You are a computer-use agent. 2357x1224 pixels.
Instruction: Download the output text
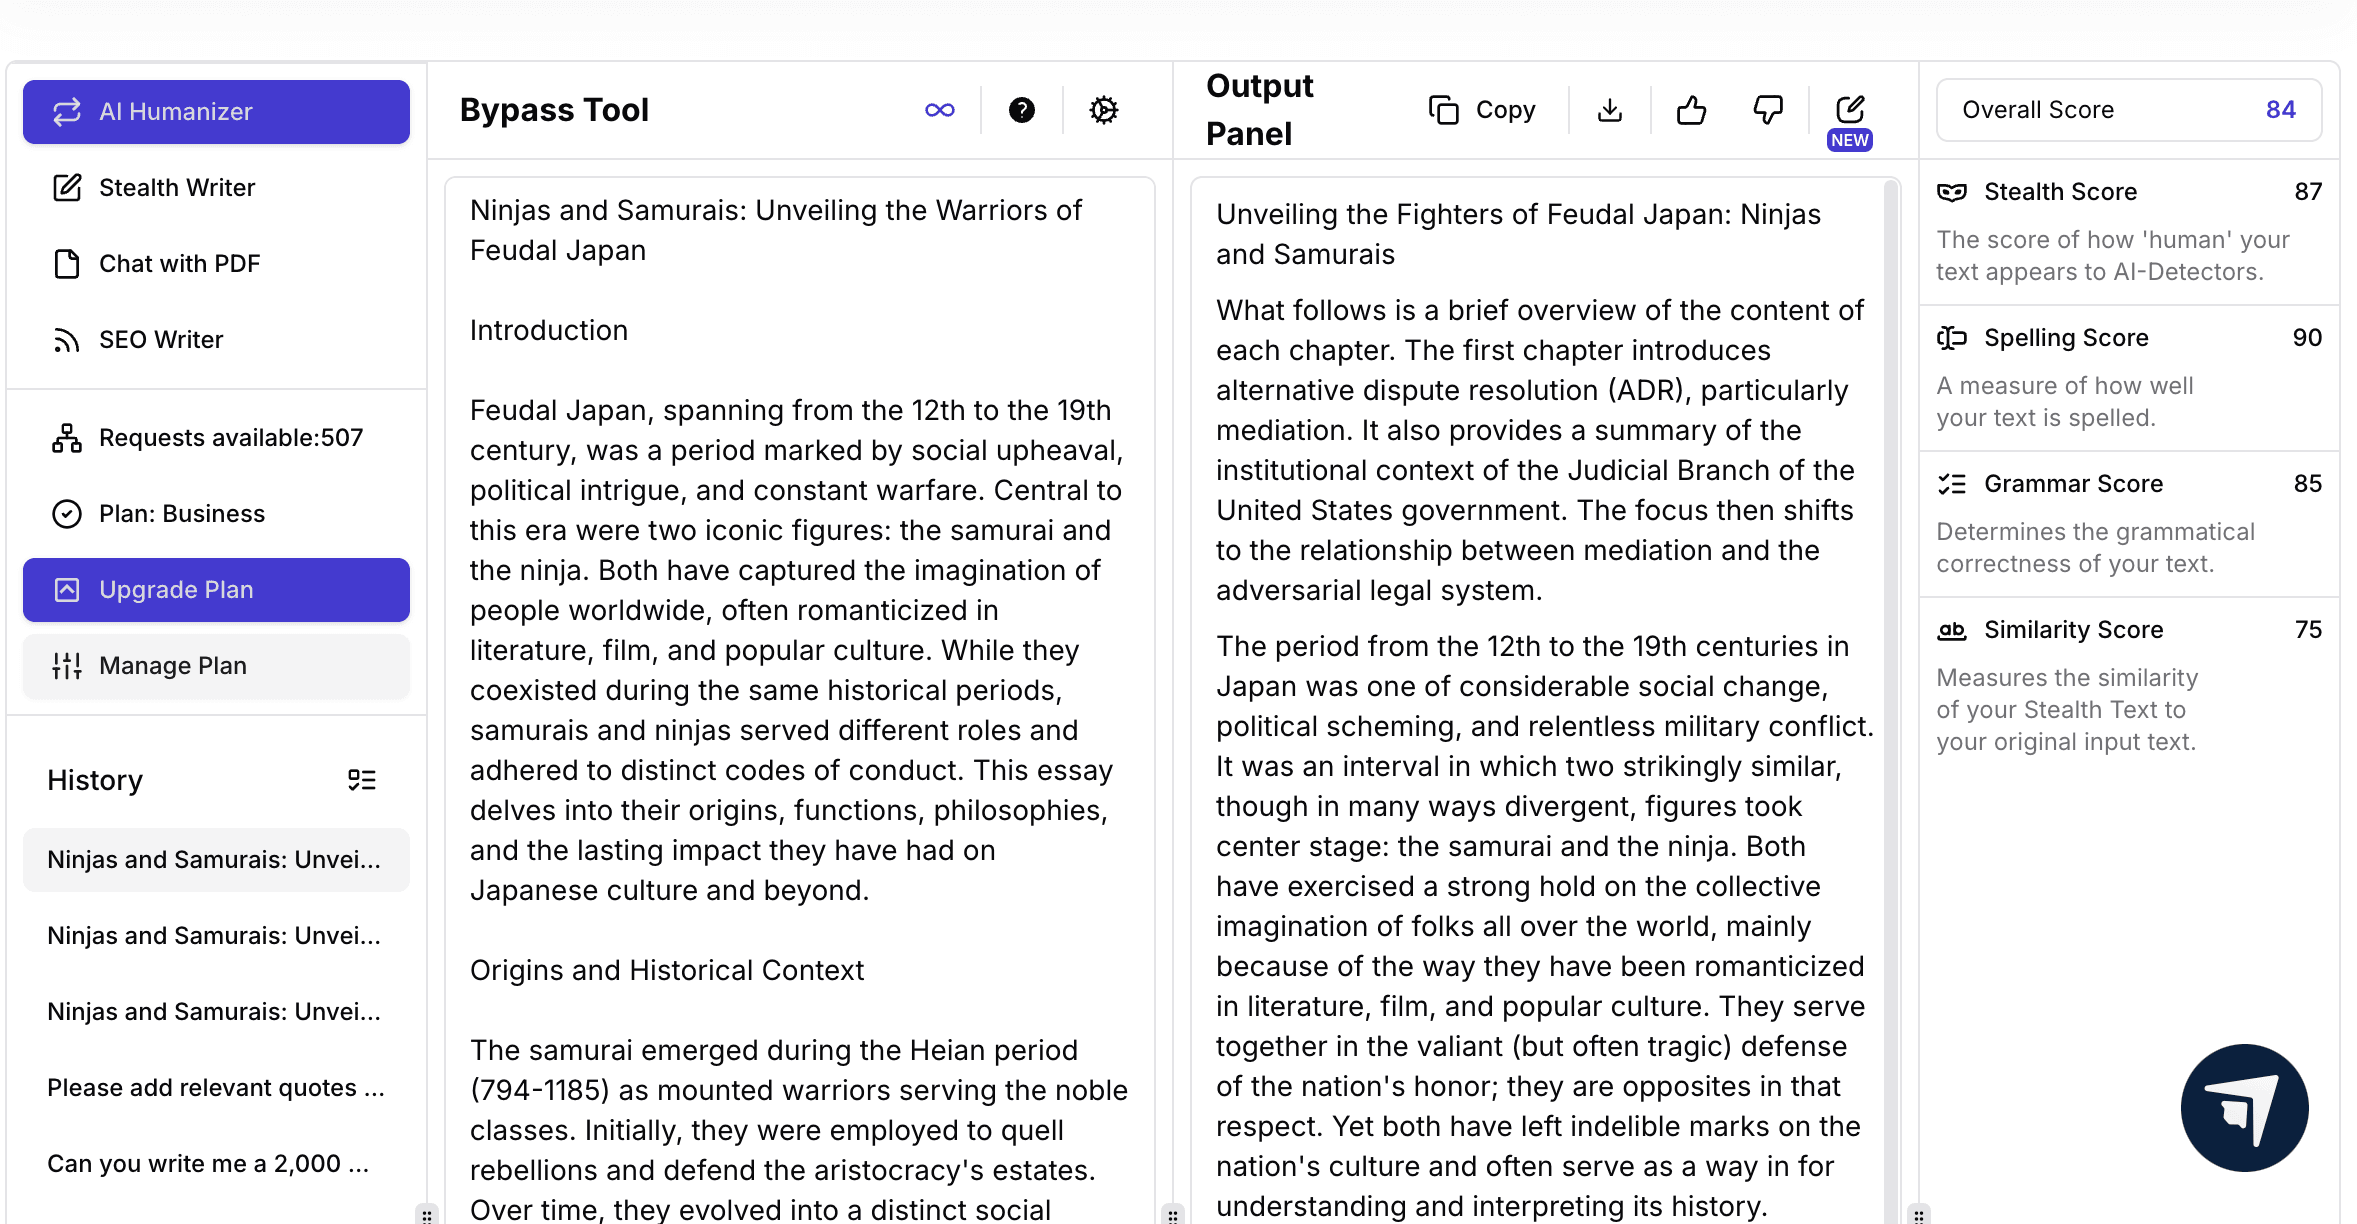1609,110
